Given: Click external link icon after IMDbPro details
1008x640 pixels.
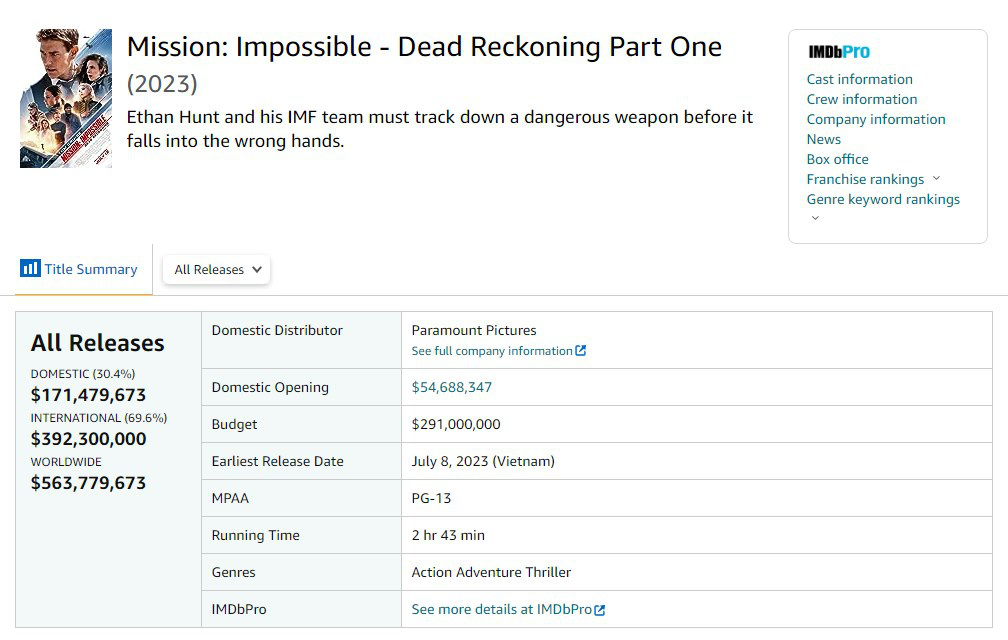Looking at the screenshot, I should (x=600, y=610).
